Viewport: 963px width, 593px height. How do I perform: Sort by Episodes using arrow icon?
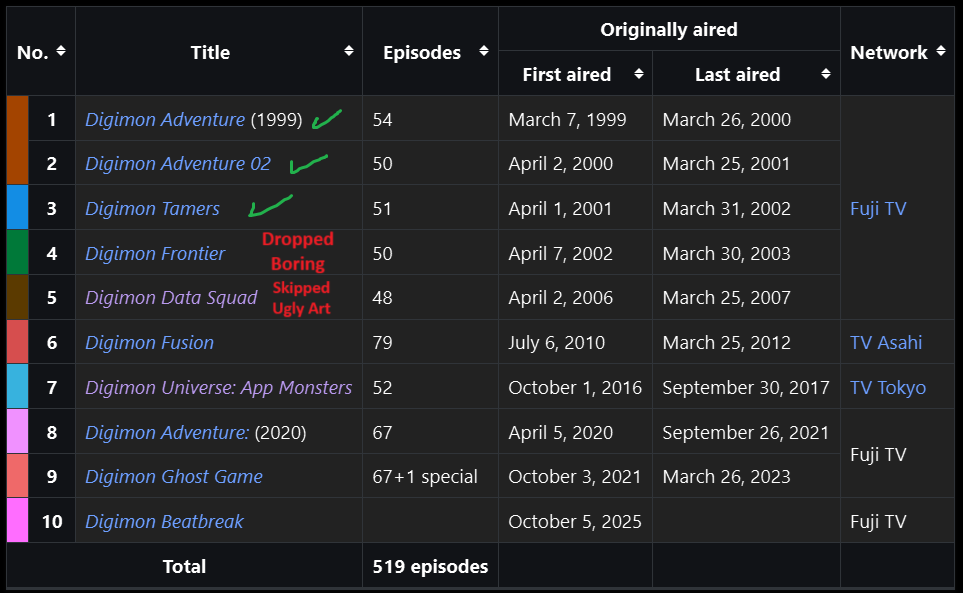[484, 52]
